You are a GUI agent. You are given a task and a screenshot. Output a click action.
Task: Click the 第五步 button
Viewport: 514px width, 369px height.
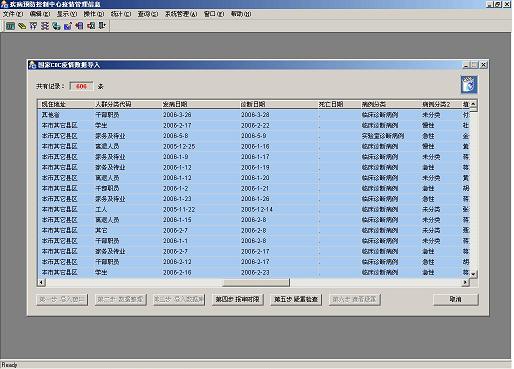pos(296,299)
